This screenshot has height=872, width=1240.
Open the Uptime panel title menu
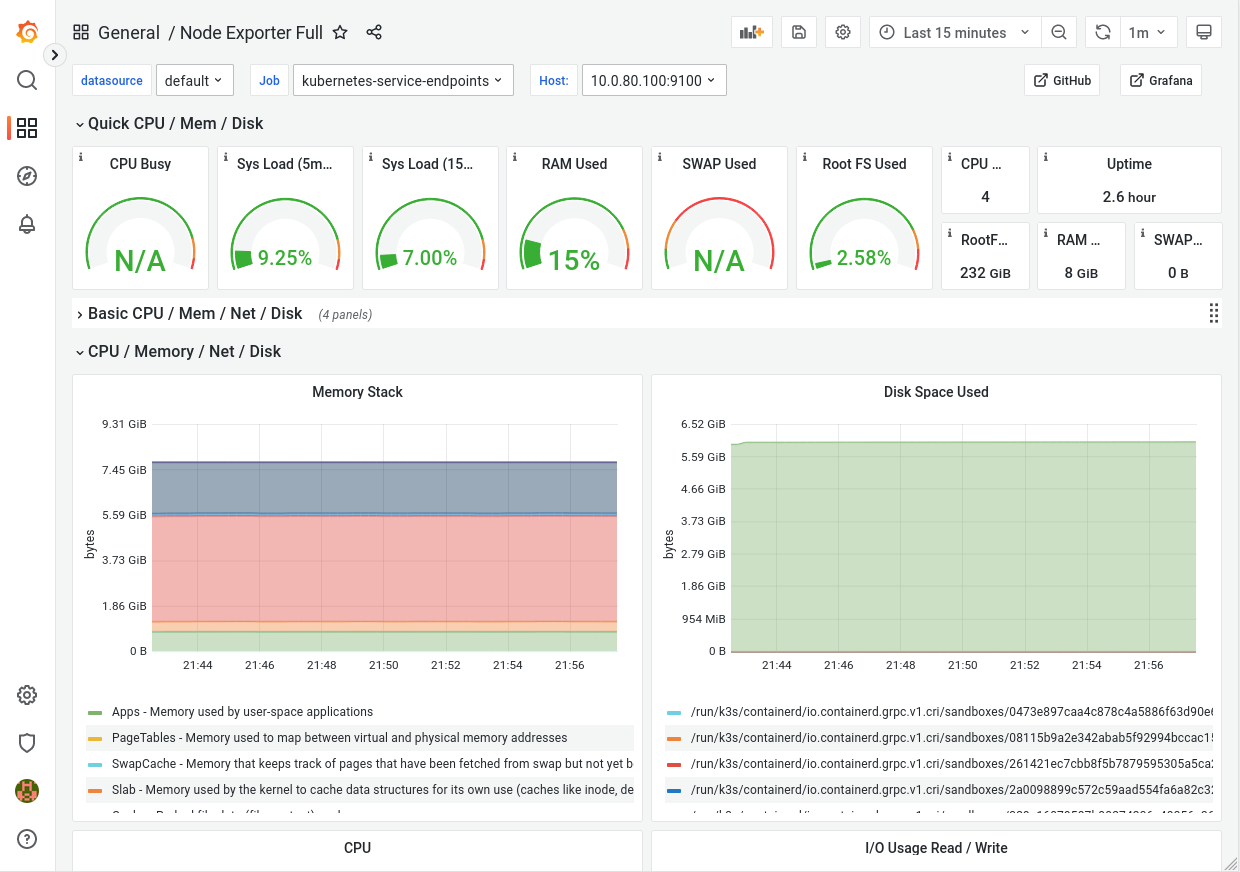pyautogui.click(x=1129, y=164)
